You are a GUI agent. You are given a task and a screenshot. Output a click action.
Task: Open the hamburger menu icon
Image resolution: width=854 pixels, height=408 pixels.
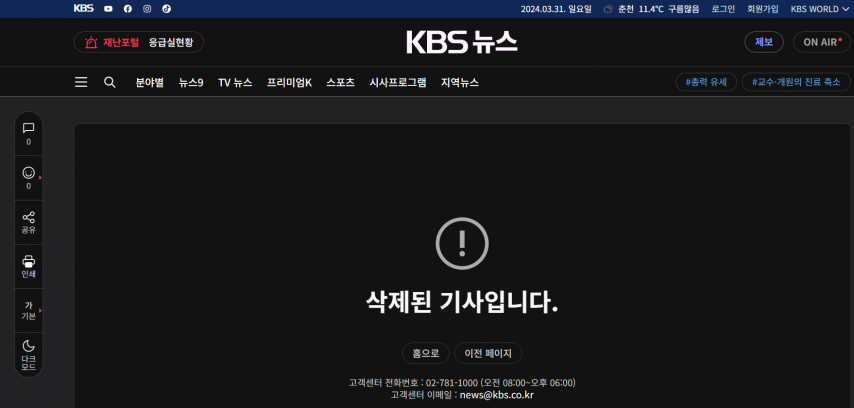(x=81, y=82)
